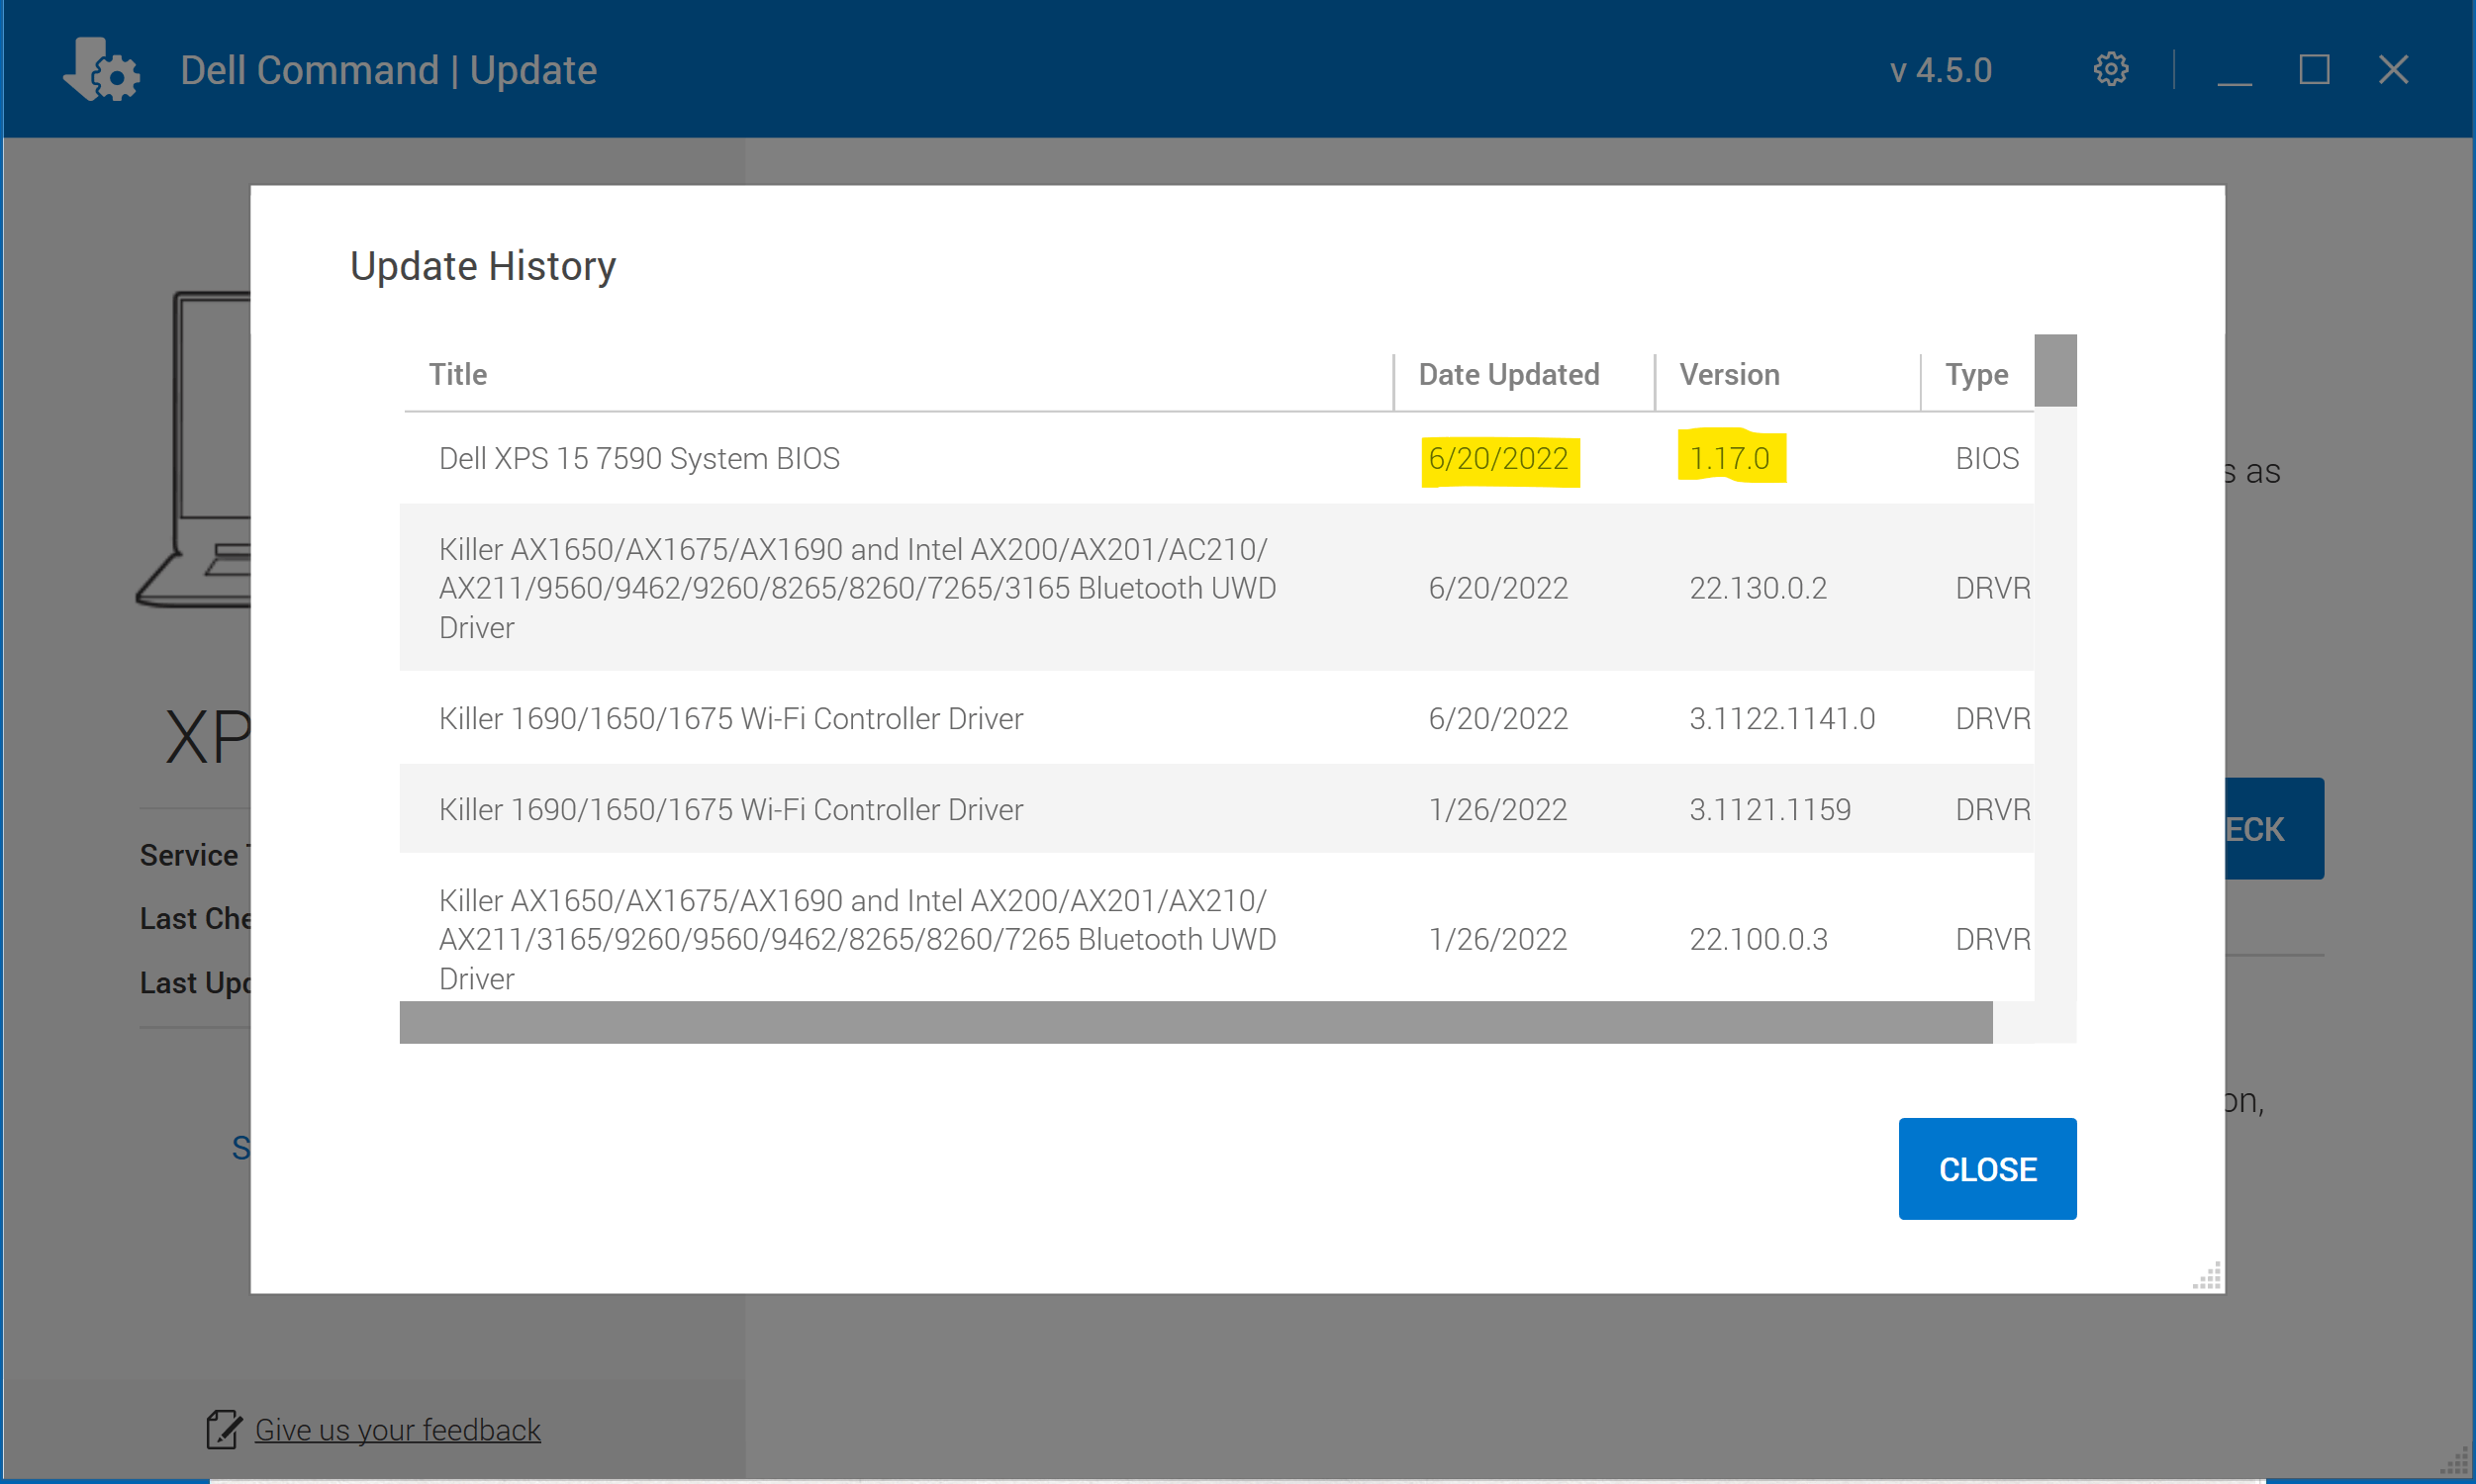Click the feedback pencil icon

[x=223, y=1429]
